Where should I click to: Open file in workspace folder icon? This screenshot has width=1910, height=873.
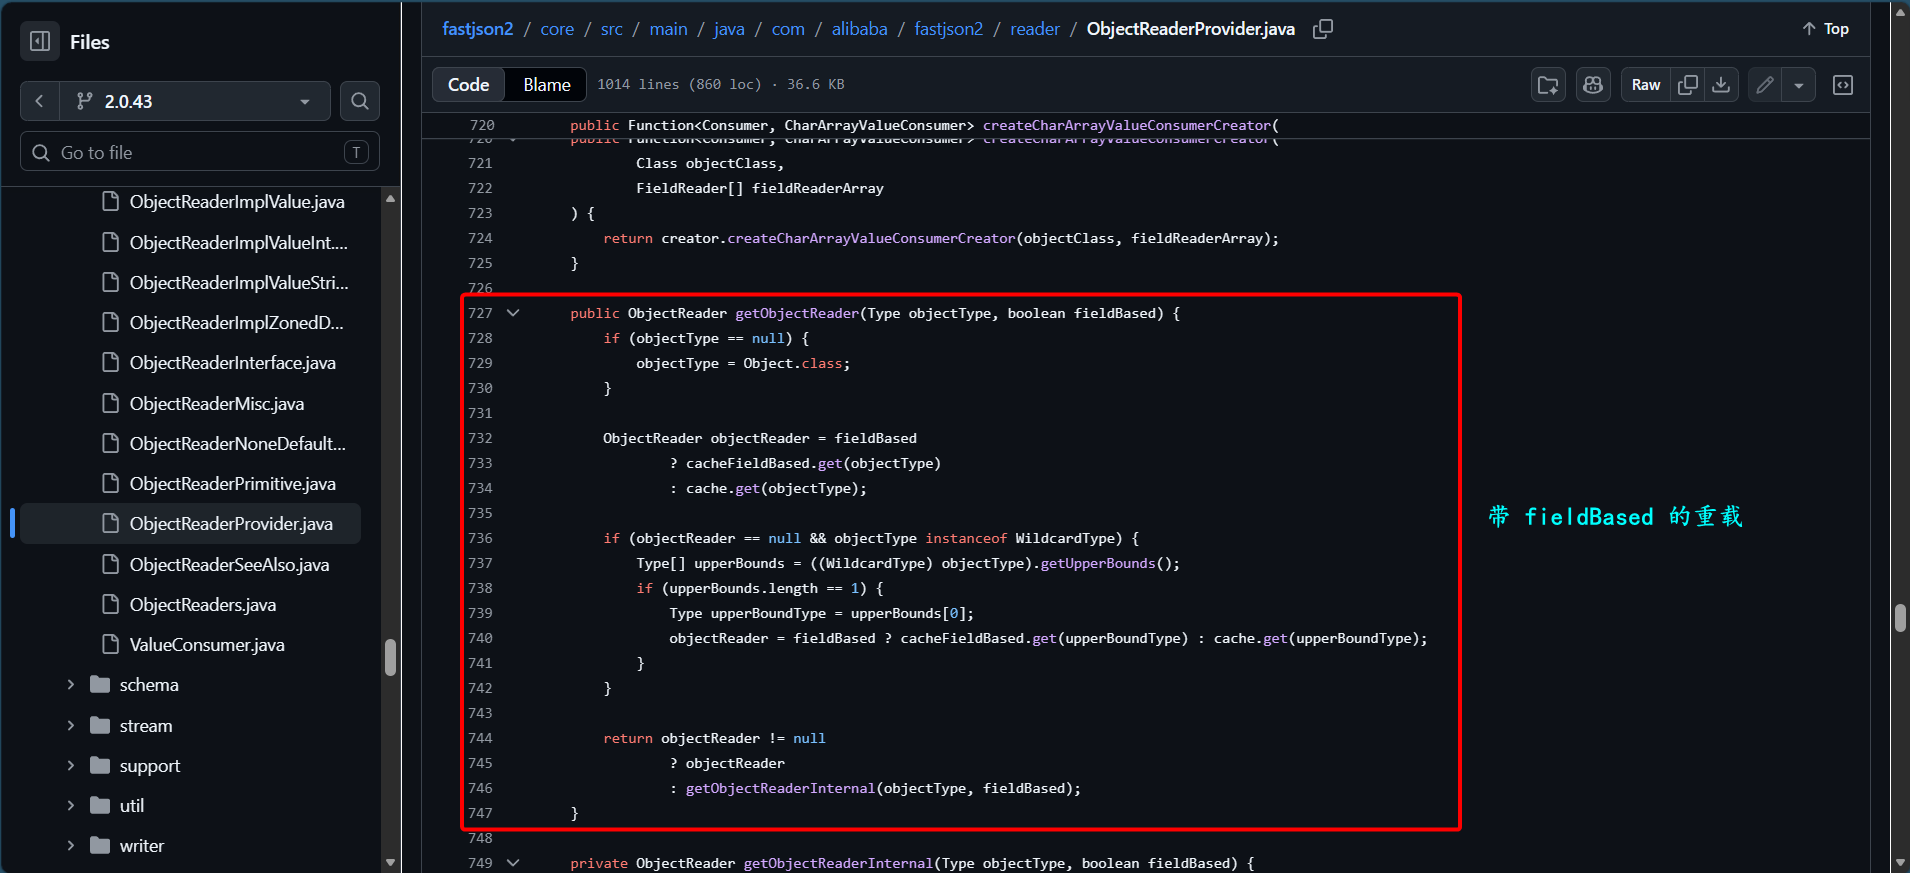coord(1548,85)
